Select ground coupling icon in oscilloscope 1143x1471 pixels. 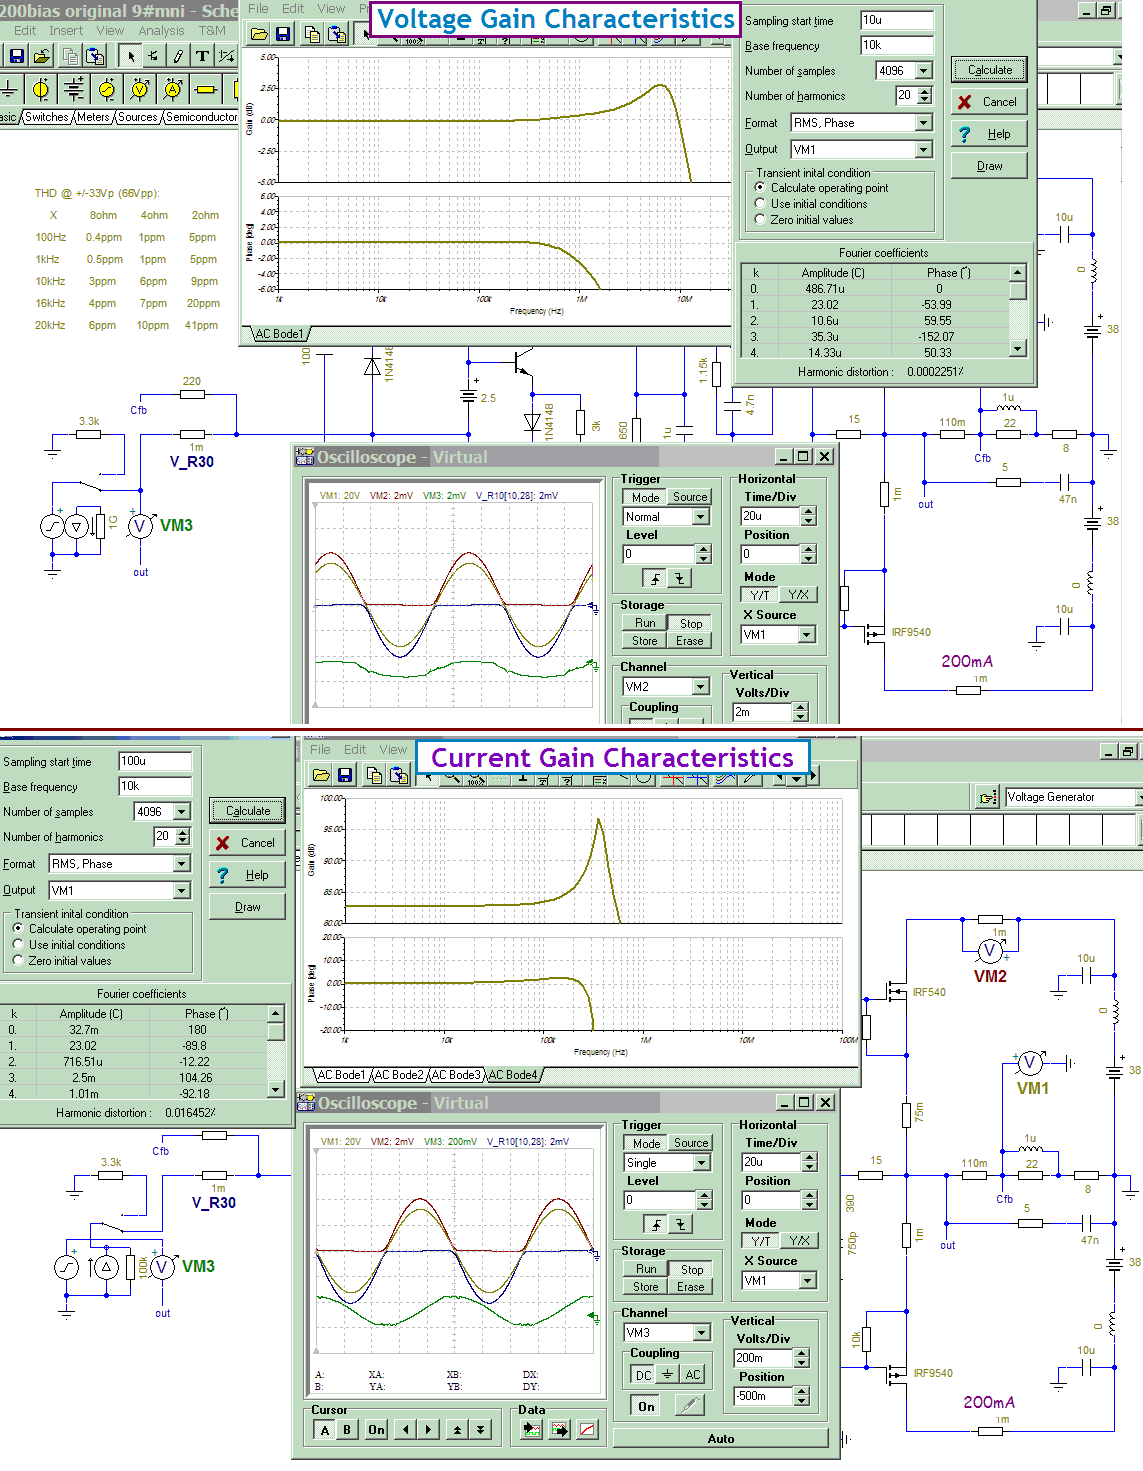(668, 1375)
